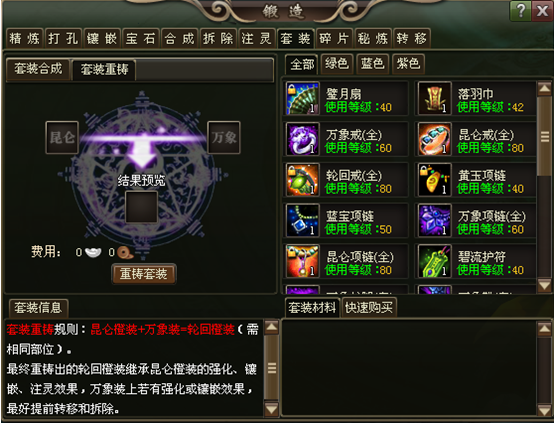
Task: Select the 昆仑戒(全) ring icon
Action: pos(435,139)
